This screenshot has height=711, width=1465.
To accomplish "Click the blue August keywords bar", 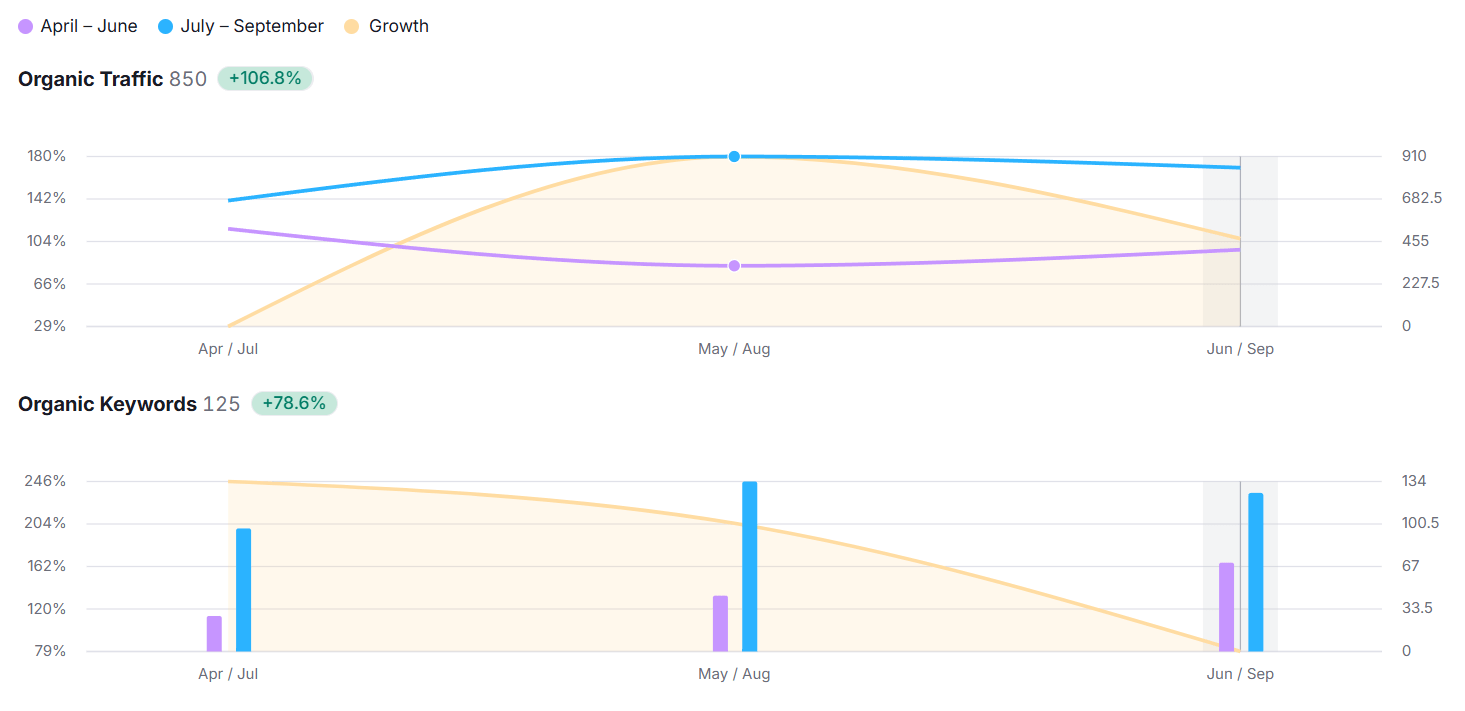I will point(749,566).
